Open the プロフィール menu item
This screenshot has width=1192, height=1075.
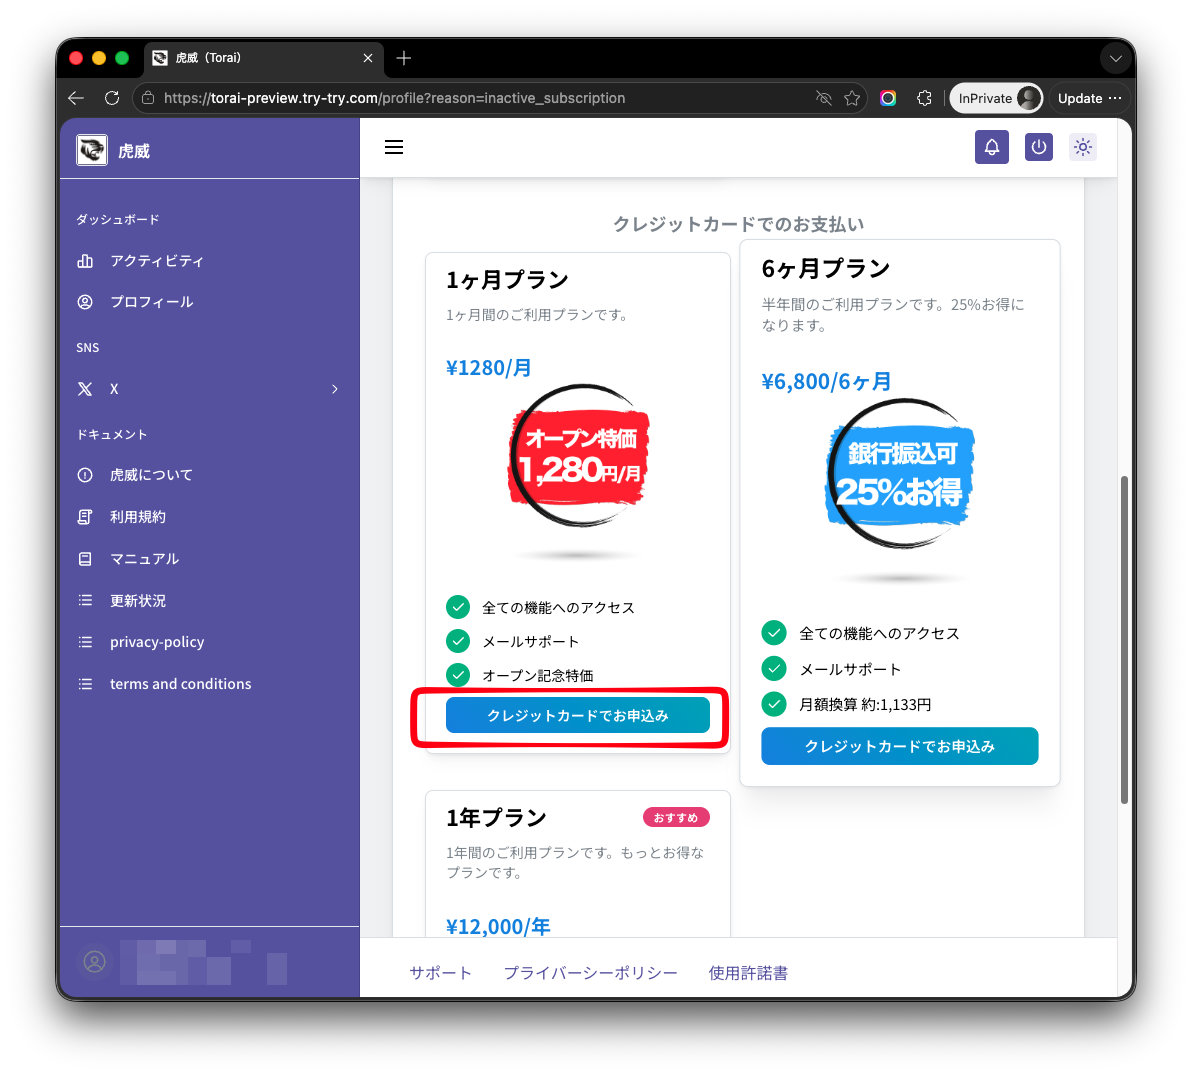tap(151, 302)
